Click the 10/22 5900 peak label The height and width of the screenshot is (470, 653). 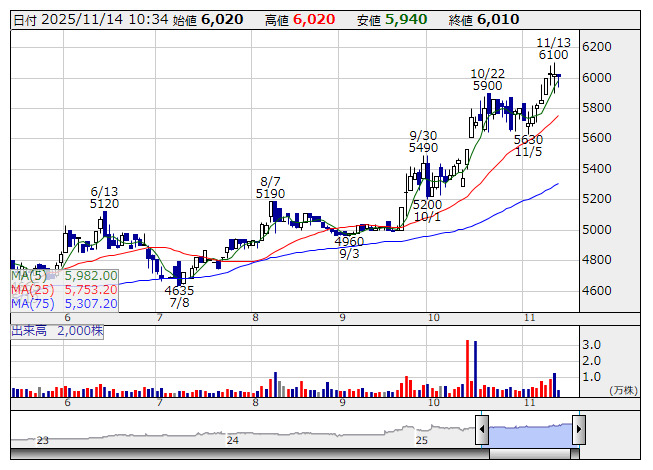tap(487, 80)
